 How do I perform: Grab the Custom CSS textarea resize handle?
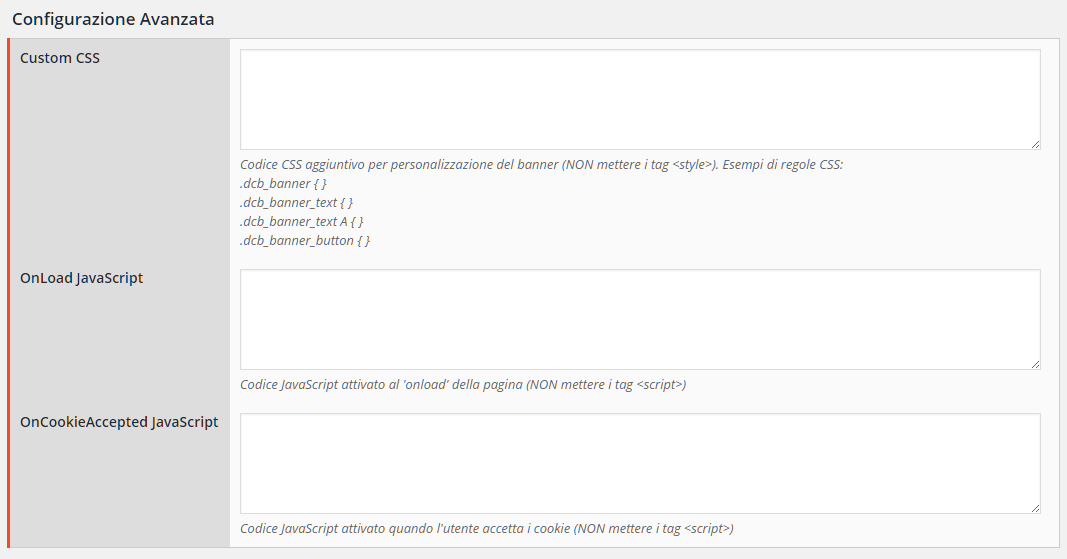coord(1035,144)
